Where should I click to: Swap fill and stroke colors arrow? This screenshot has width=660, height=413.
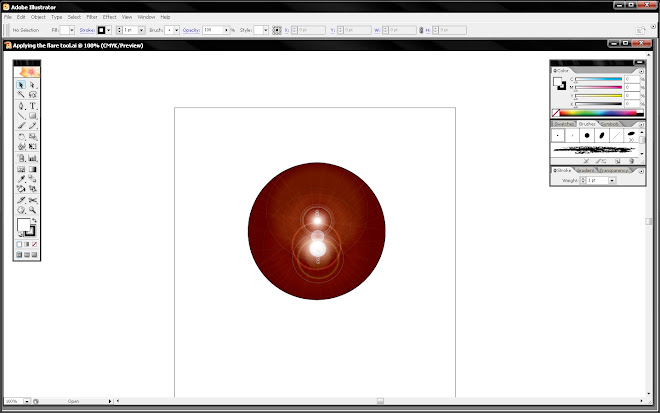(x=35, y=221)
